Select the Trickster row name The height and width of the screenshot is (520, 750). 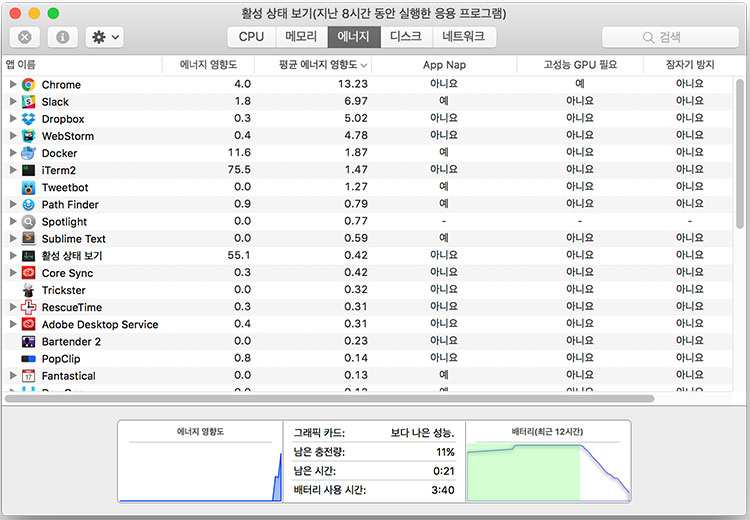point(64,290)
